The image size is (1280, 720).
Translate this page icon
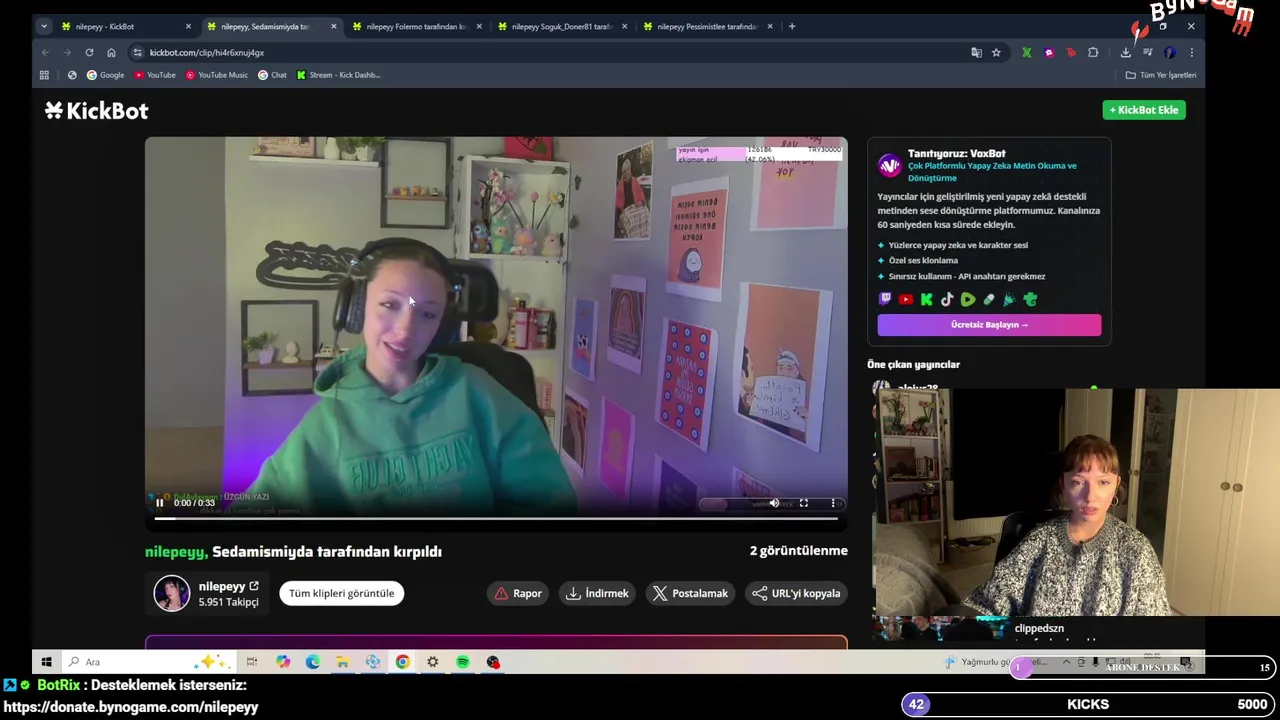click(x=976, y=52)
